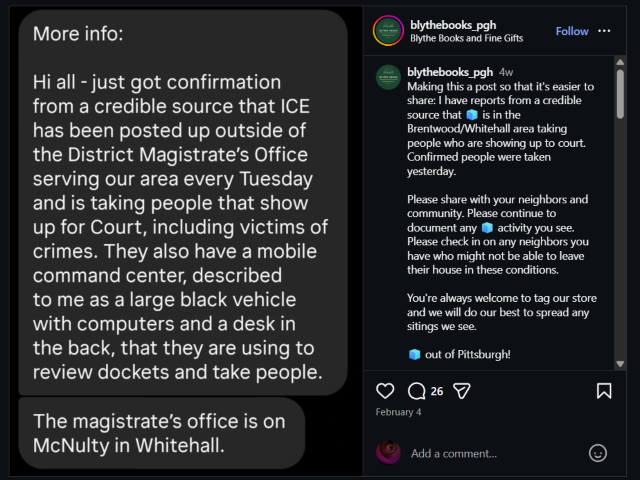
Task: Open comments via the speech bubble icon
Action: pos(416,391)
